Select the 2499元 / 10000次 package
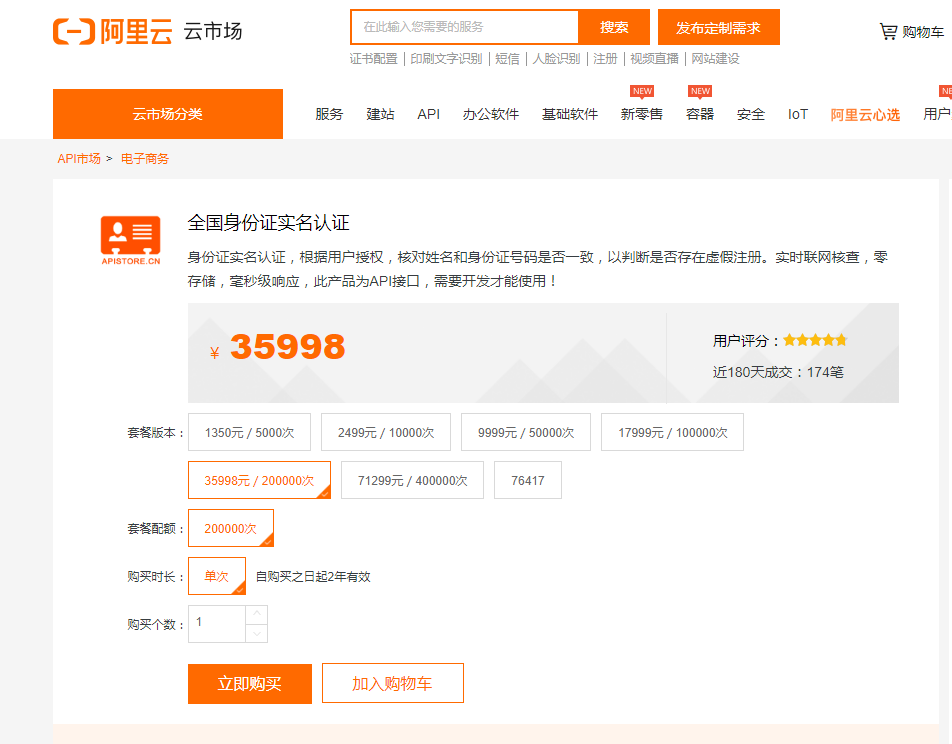 (x=386, y=432)
